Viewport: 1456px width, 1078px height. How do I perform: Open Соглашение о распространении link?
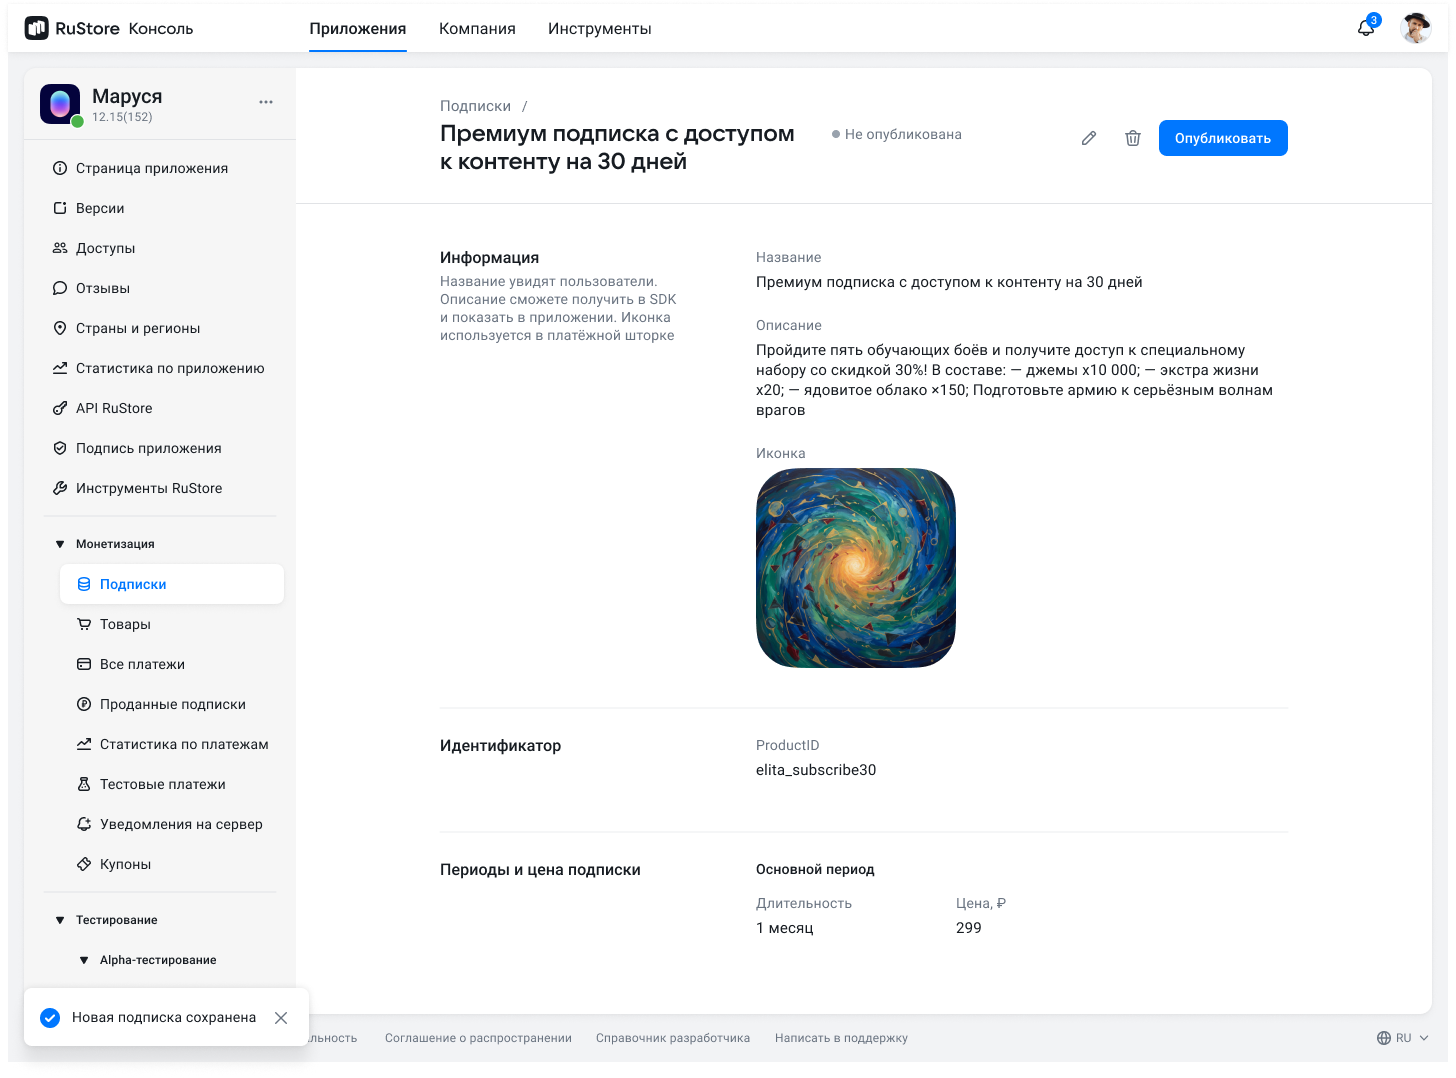478,1038
